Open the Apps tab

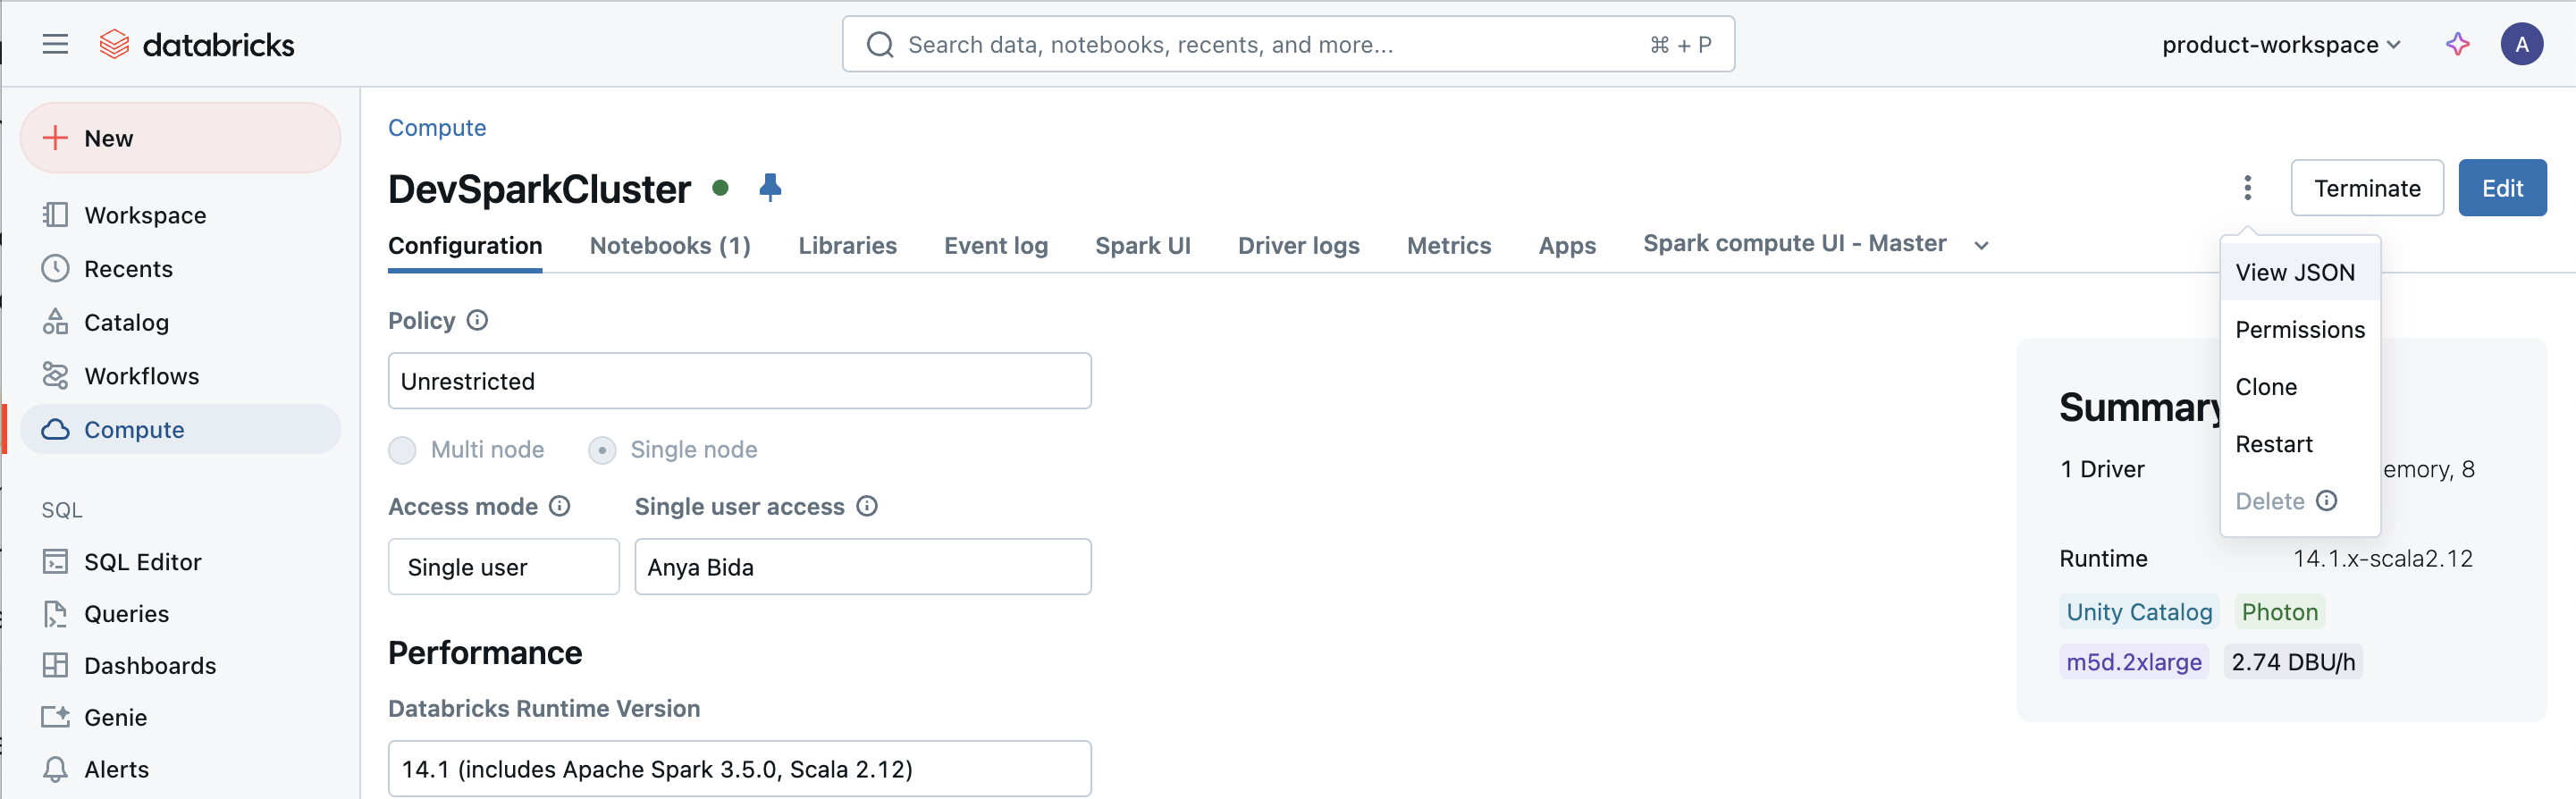coord(1567,245)
